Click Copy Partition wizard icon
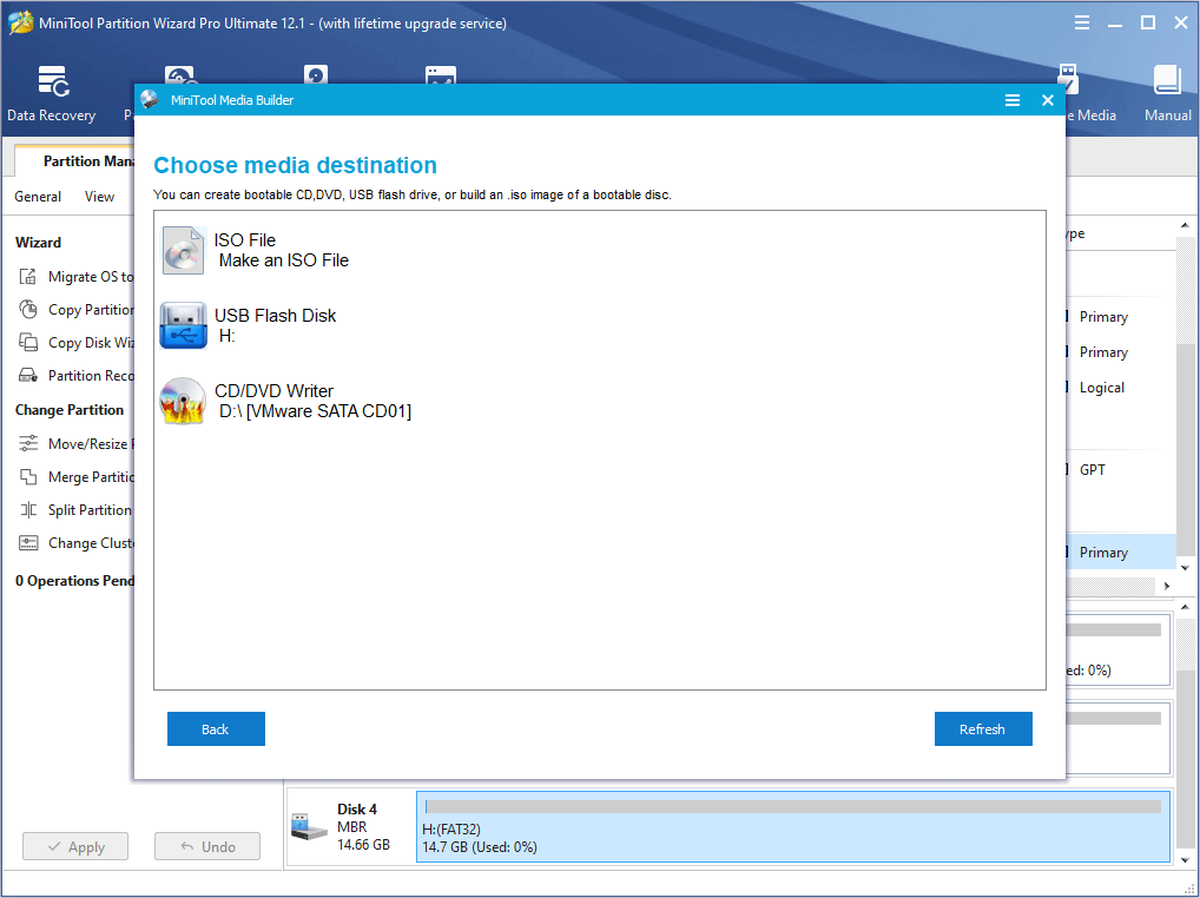This screenshot has height=898, width=1200. [x=28, y=310]
